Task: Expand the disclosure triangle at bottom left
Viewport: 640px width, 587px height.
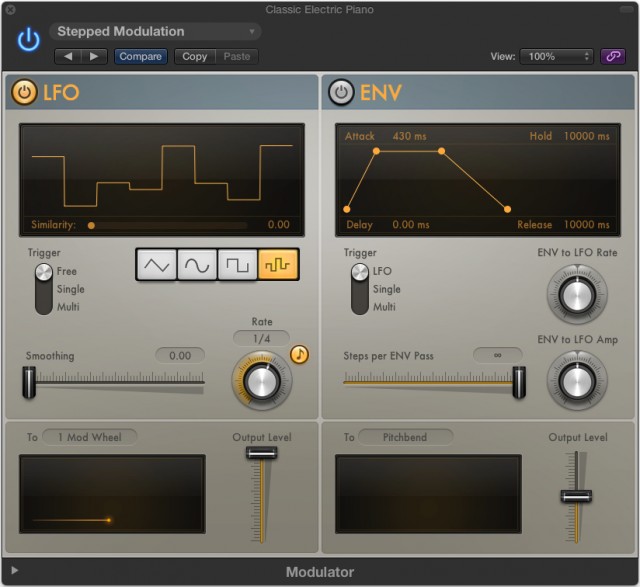Action: coord(14,571)
